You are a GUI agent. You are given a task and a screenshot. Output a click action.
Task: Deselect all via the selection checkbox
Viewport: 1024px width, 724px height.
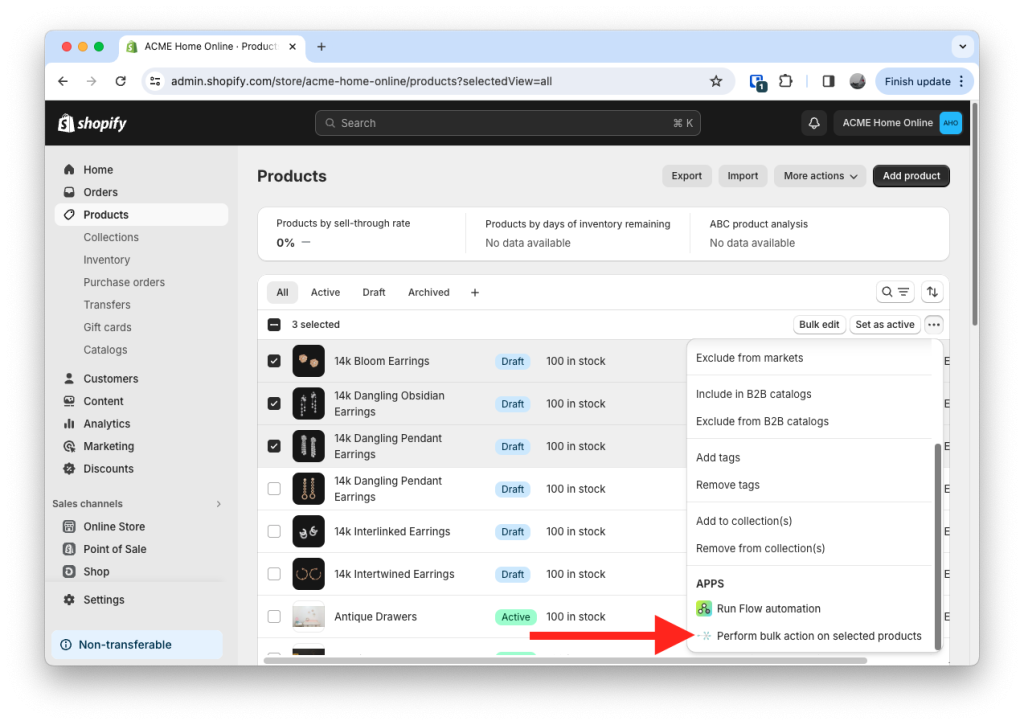273,324
